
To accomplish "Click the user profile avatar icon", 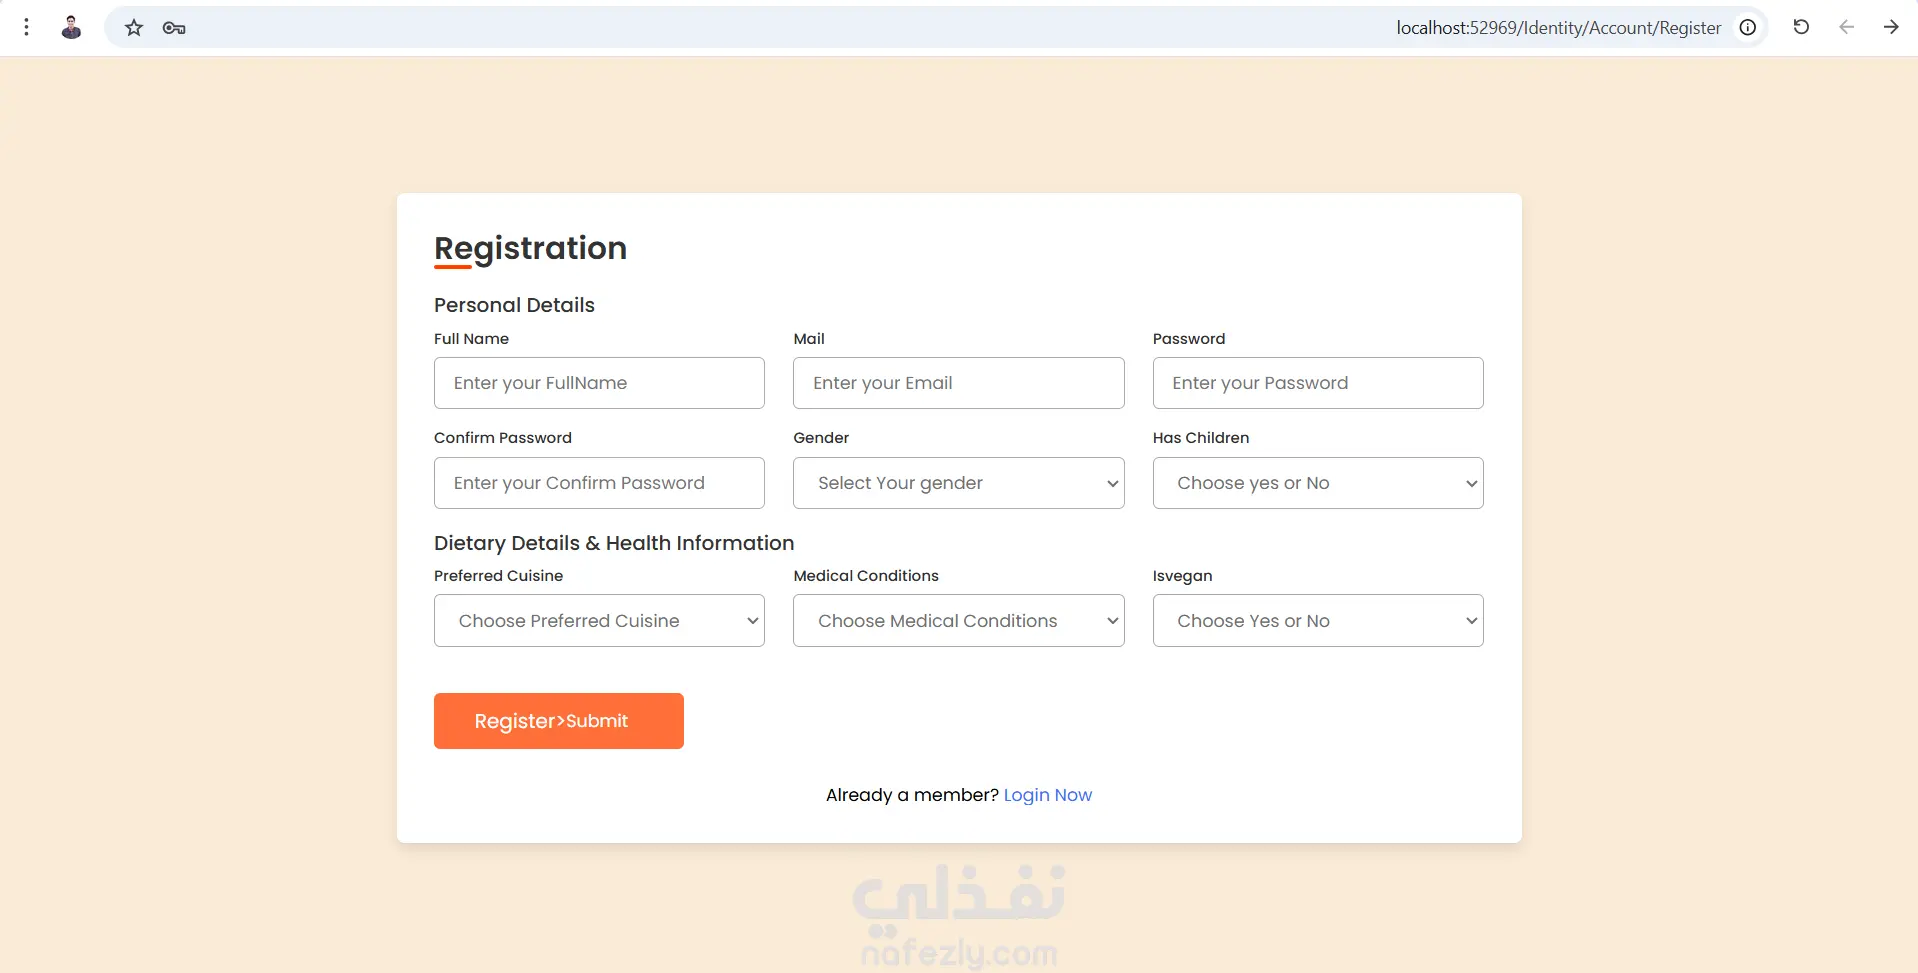I will click(x=71, y=28).
